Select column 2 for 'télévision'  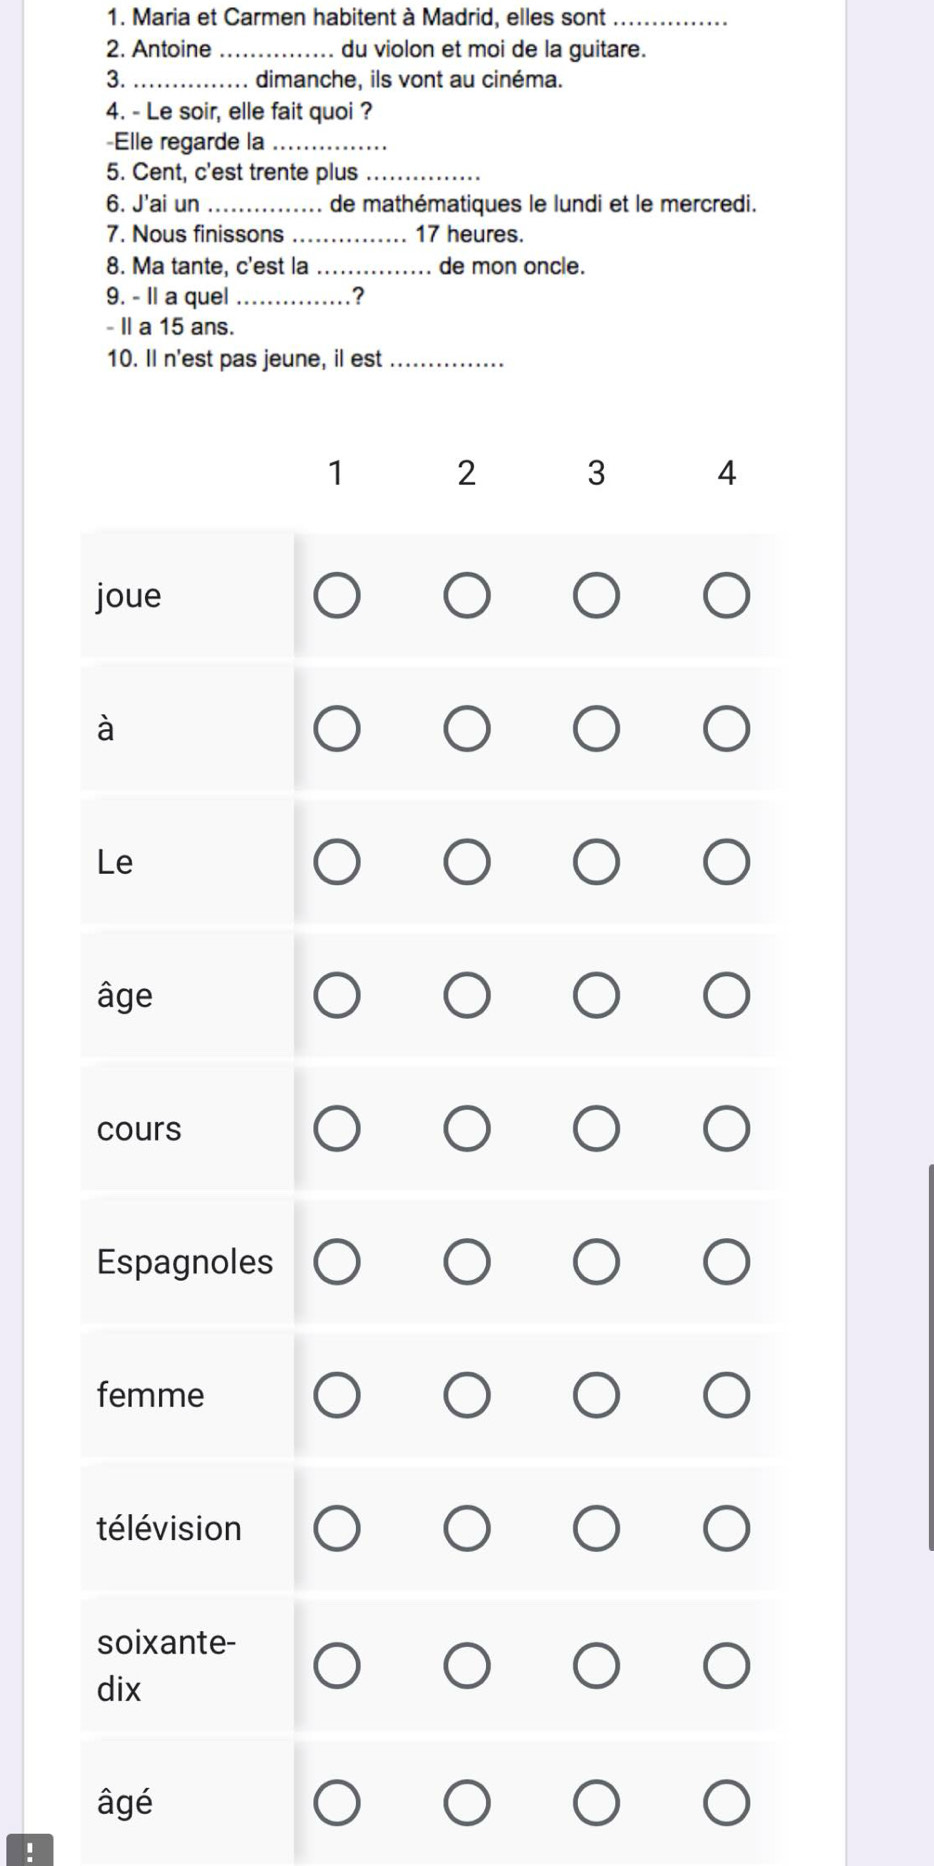(467, 1529)
